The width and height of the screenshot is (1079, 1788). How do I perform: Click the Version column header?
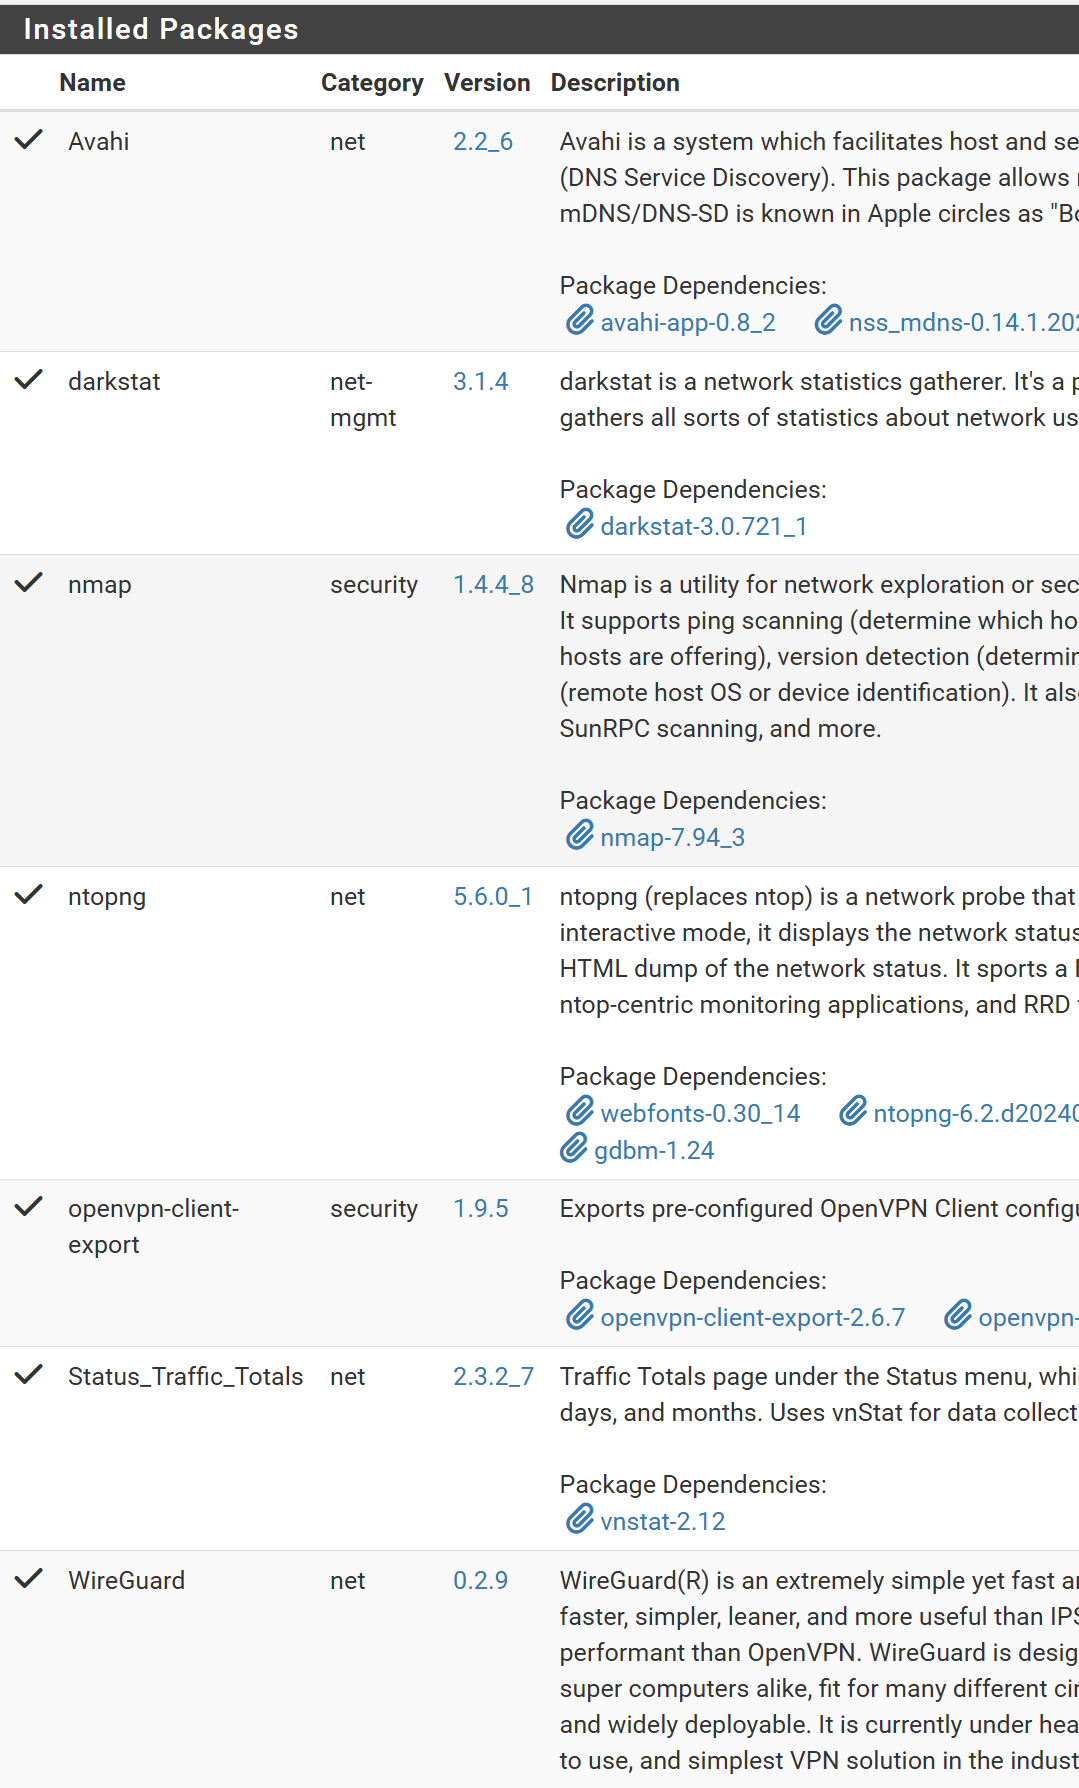[487, 83]
